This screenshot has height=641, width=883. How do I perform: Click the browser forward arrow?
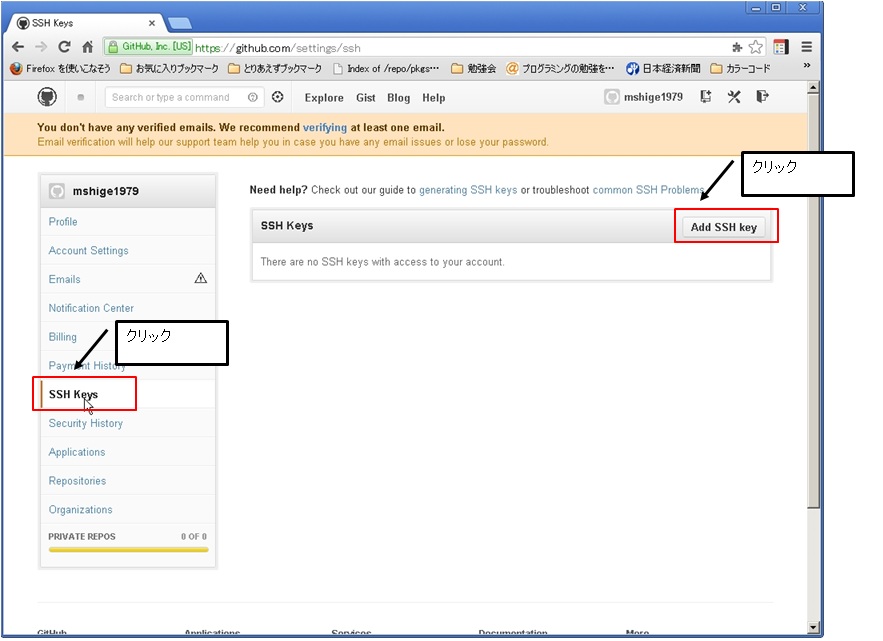tap(41, 47)
